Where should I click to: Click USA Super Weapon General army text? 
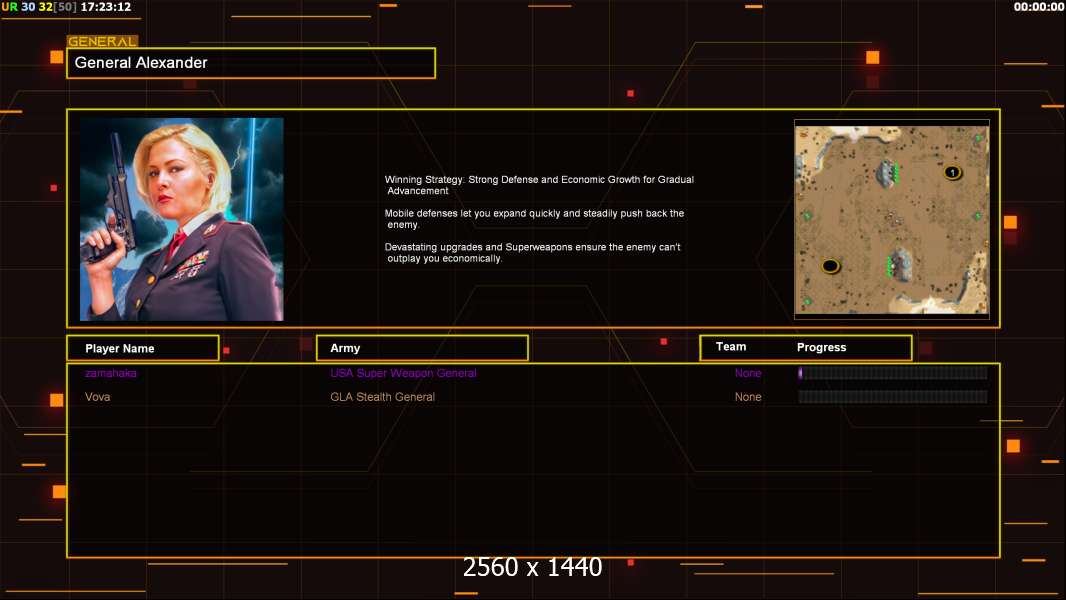pos(403,373)
